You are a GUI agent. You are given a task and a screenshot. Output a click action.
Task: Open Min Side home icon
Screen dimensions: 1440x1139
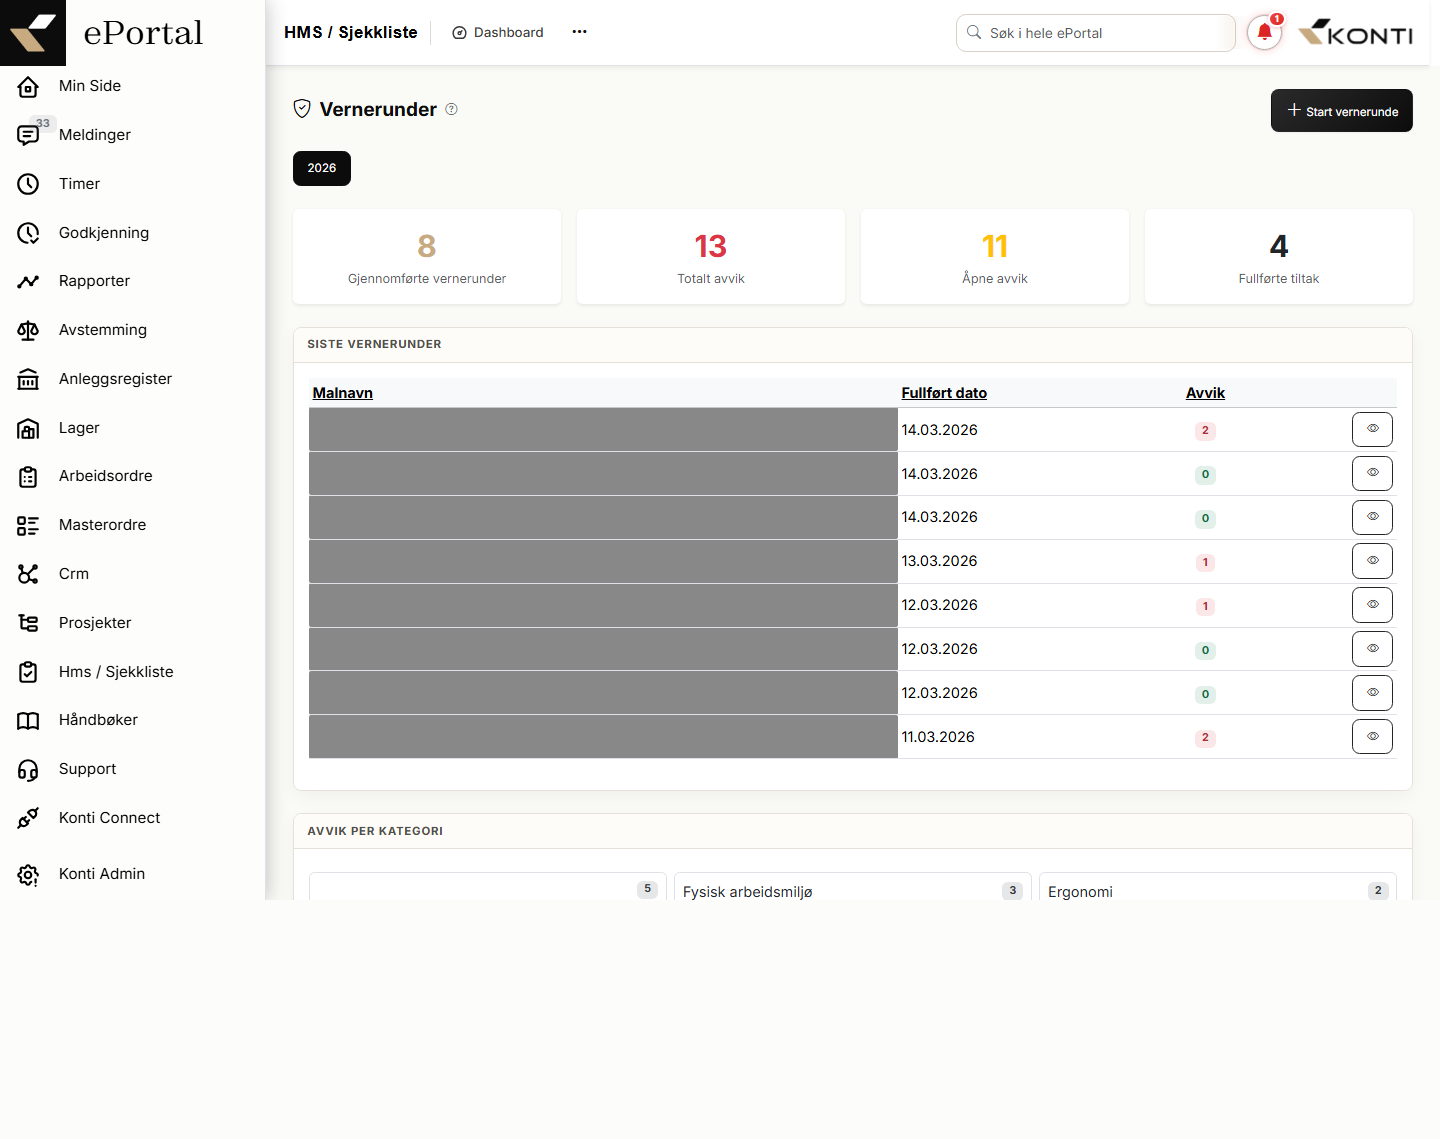pyautogui.click(x=28, y=87)
